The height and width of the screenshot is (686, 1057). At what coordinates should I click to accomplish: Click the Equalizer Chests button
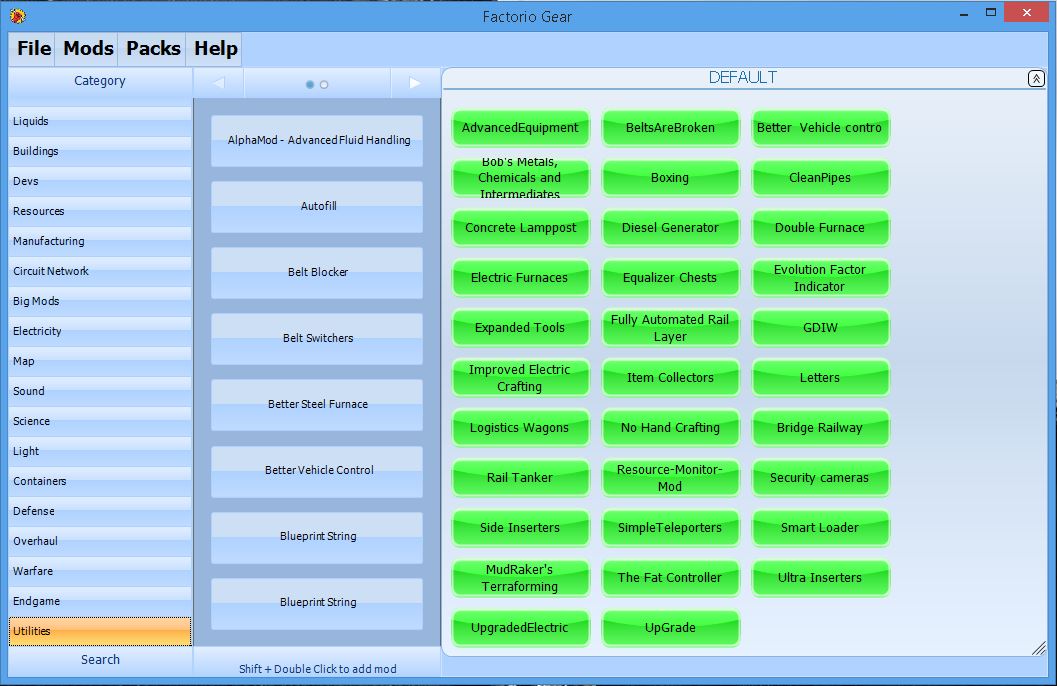pos(670,278)
